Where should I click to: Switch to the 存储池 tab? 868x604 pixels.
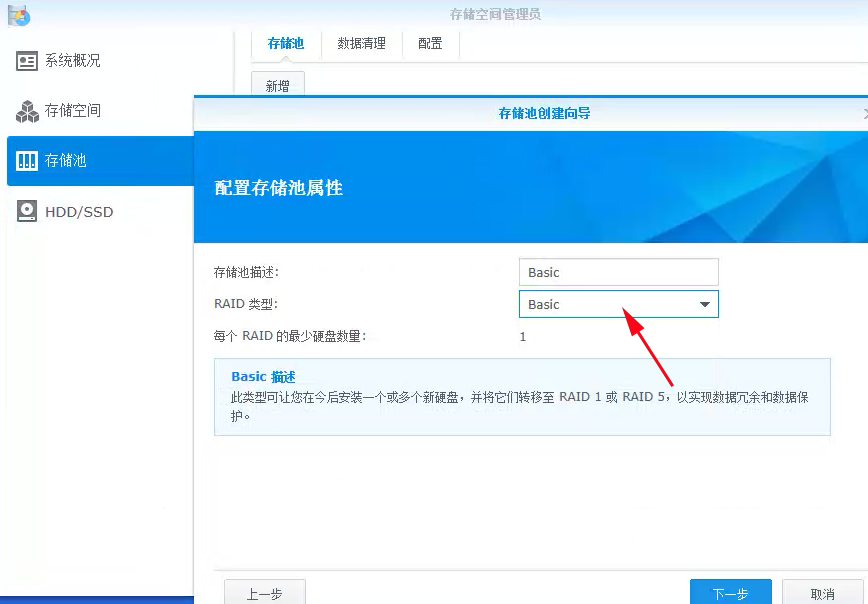286,44
